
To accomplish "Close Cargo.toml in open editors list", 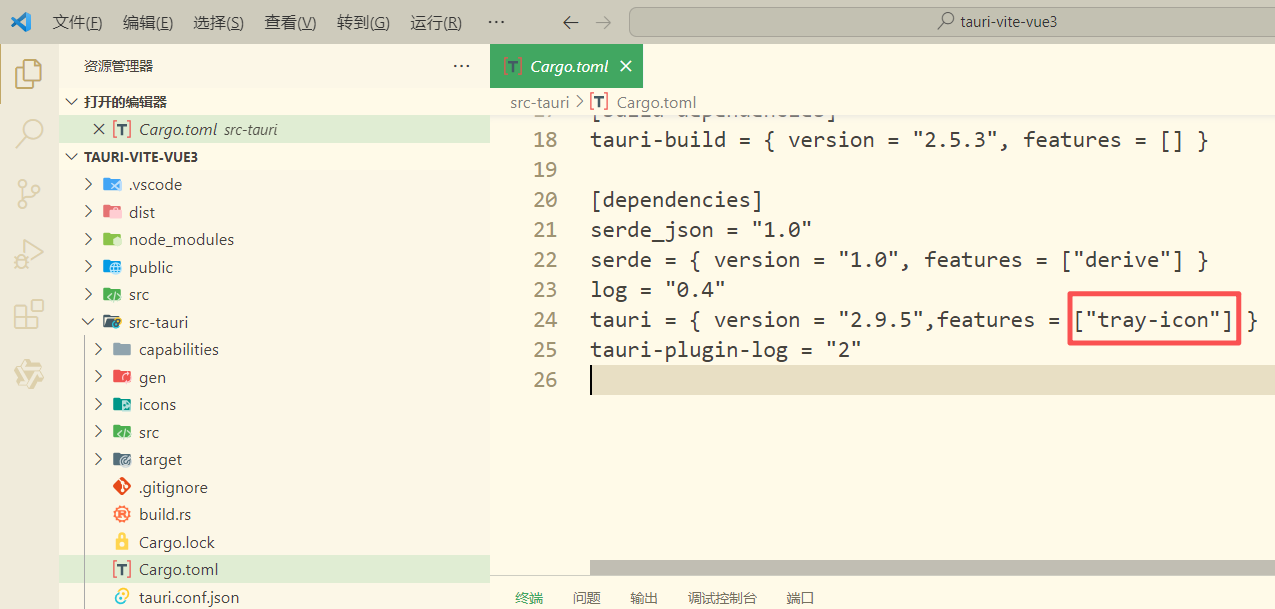I will [98, 129].
